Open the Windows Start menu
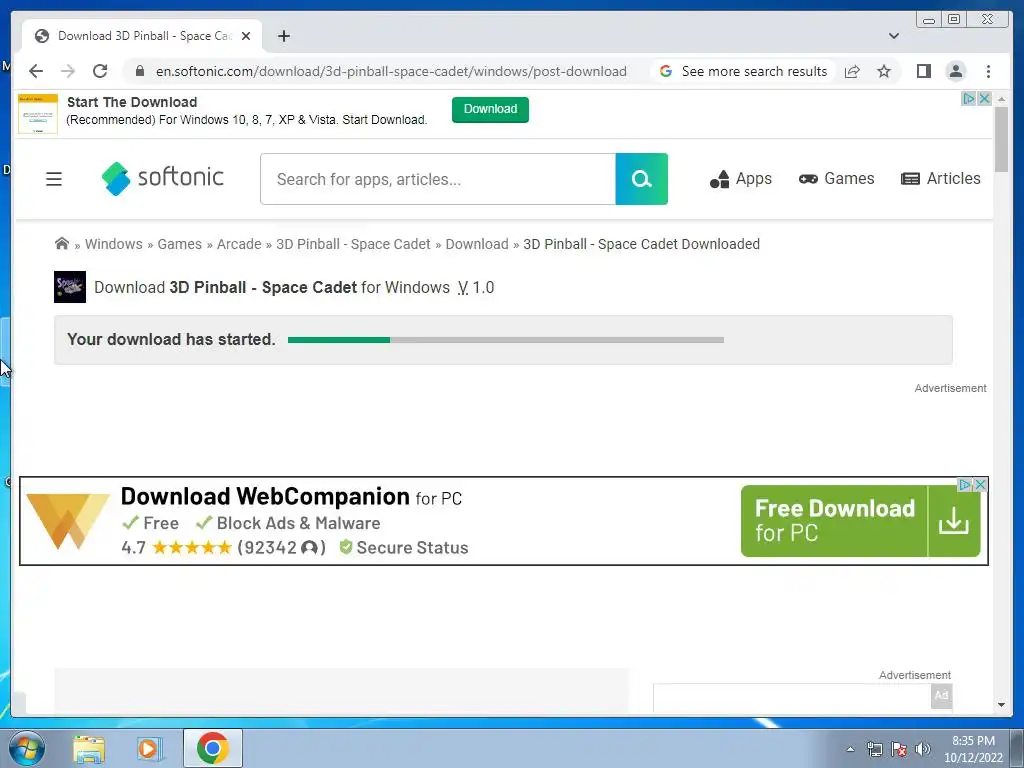This screenshot has width=1024, height=768. click(27, 748)
